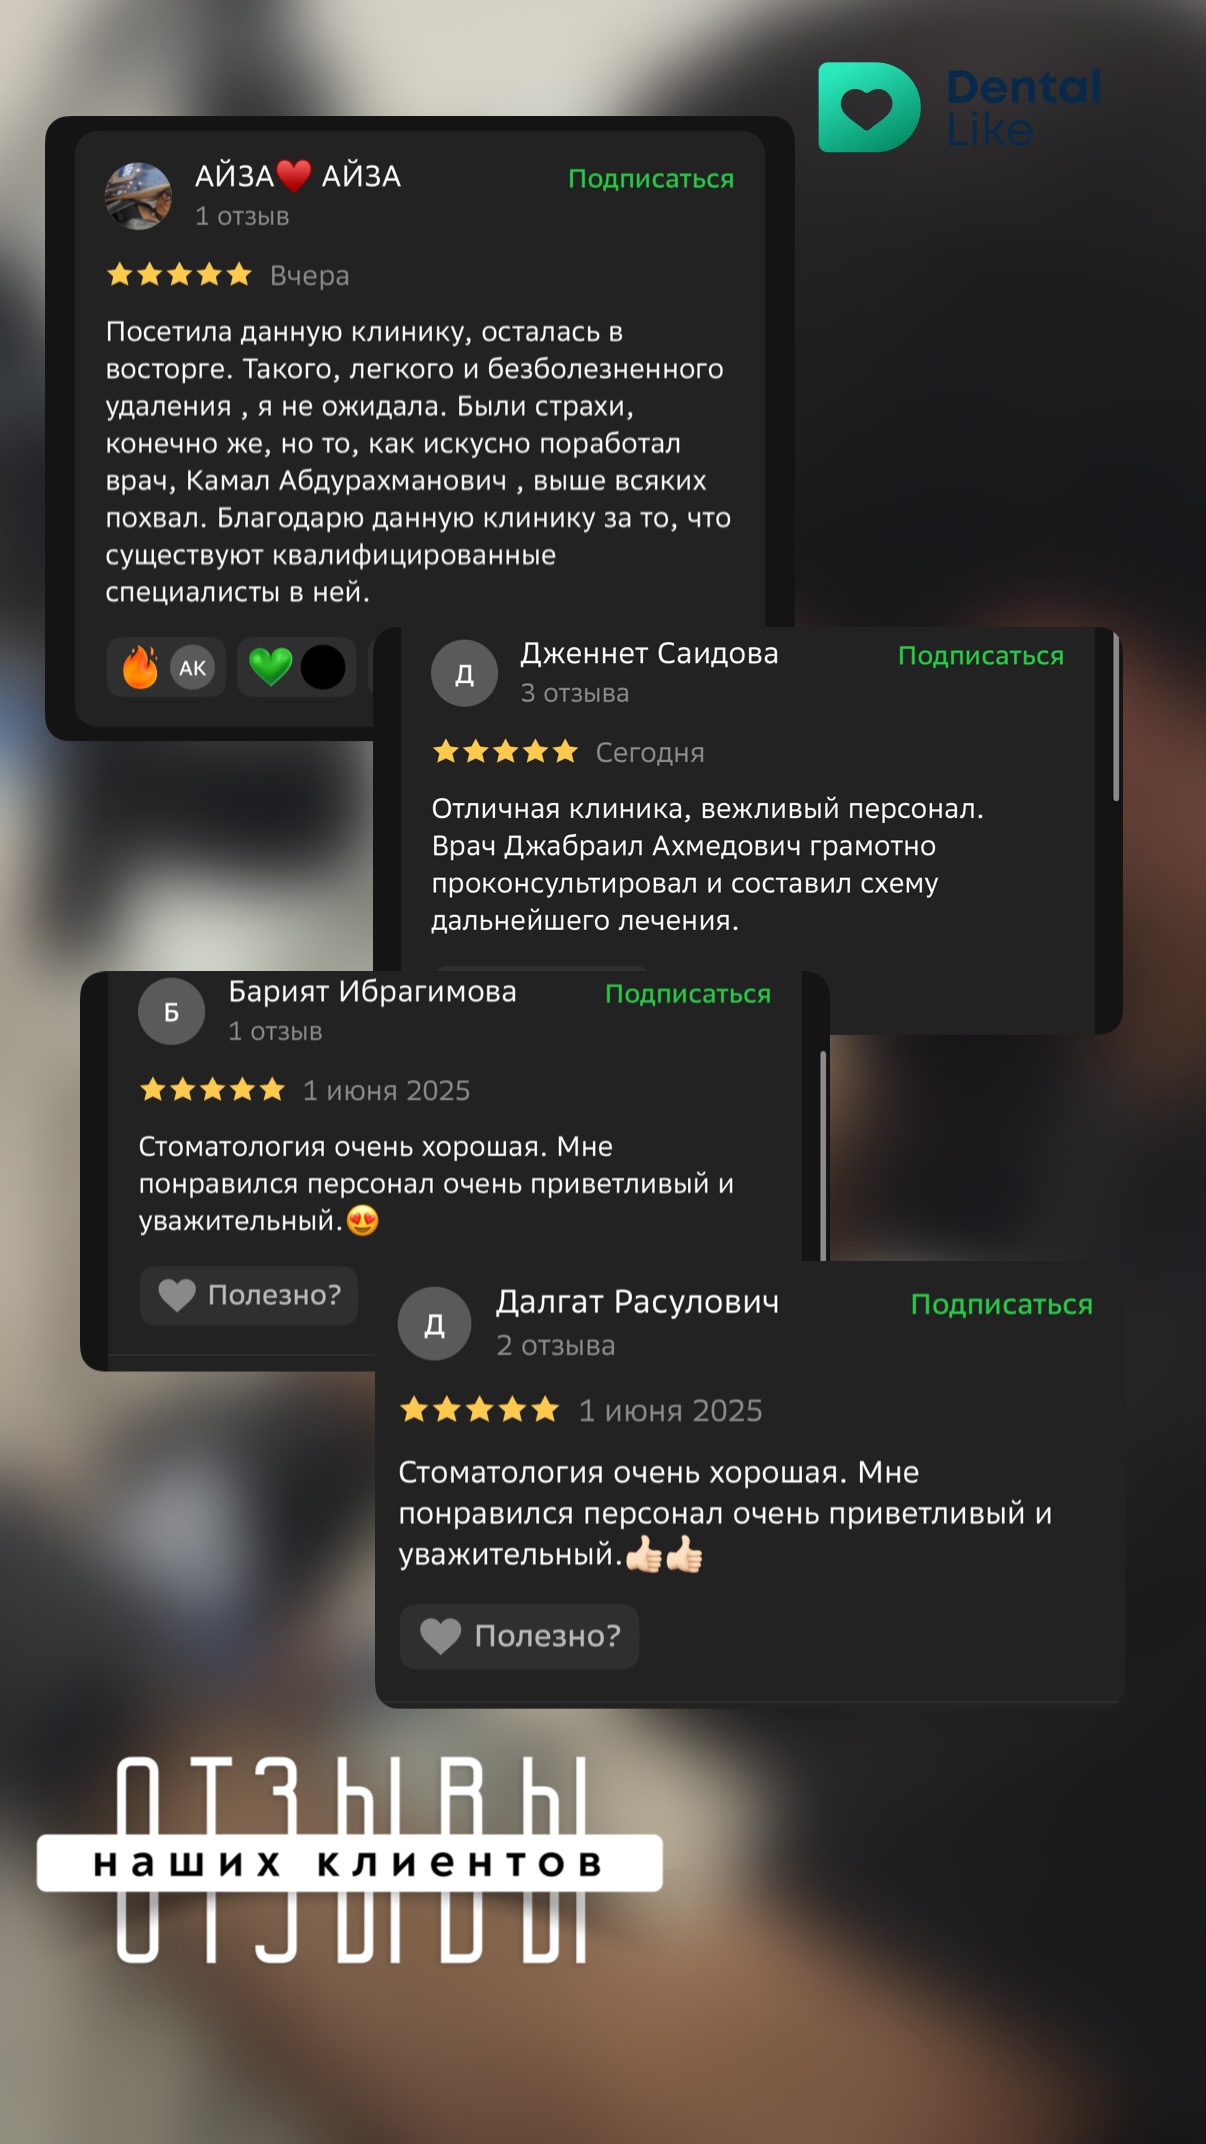Open Далгат Расулович's Д avatar

(434, 1324)
